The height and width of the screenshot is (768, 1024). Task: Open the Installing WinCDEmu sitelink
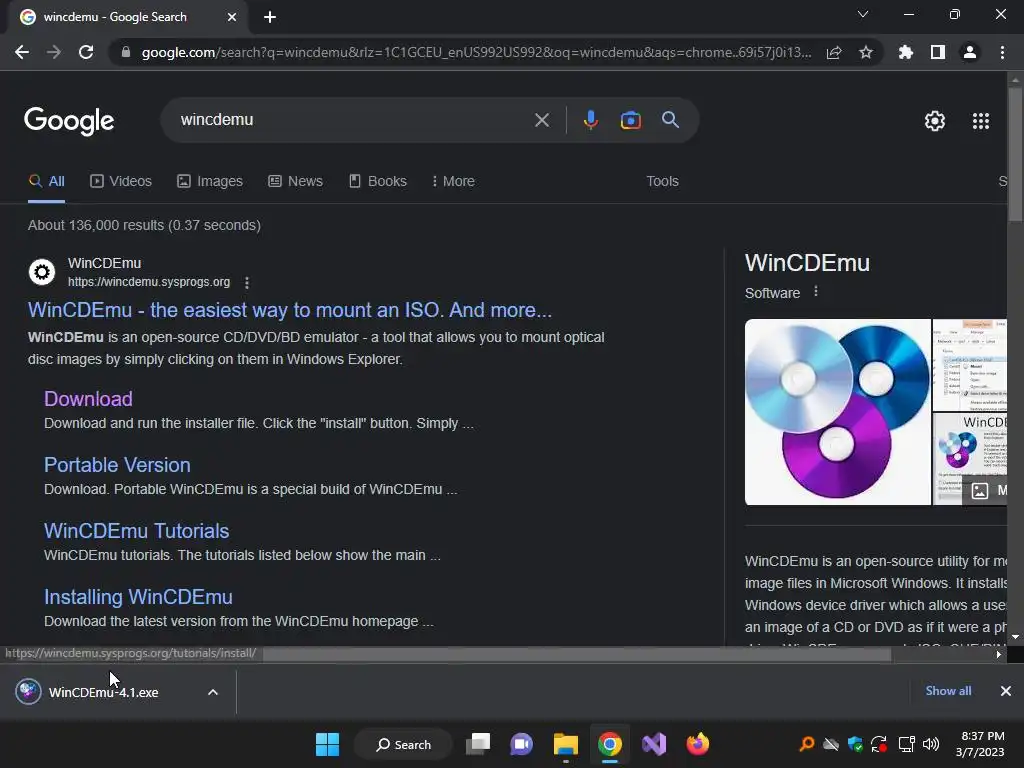(x=138, y=597)
